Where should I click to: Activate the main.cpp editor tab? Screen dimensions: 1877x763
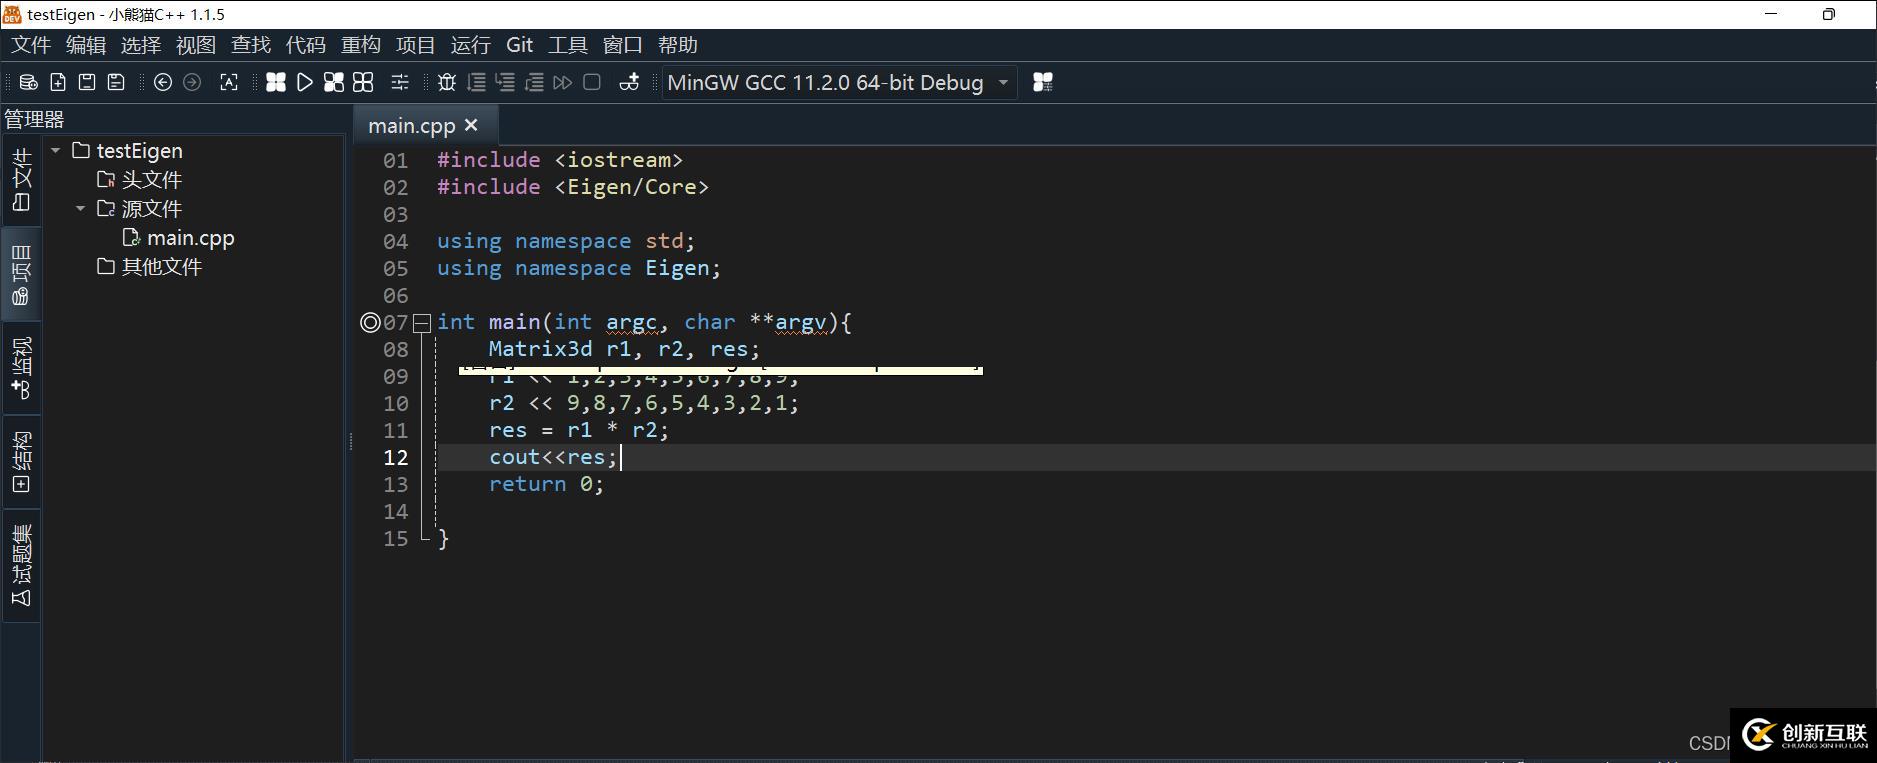click(x=411, y=126)
